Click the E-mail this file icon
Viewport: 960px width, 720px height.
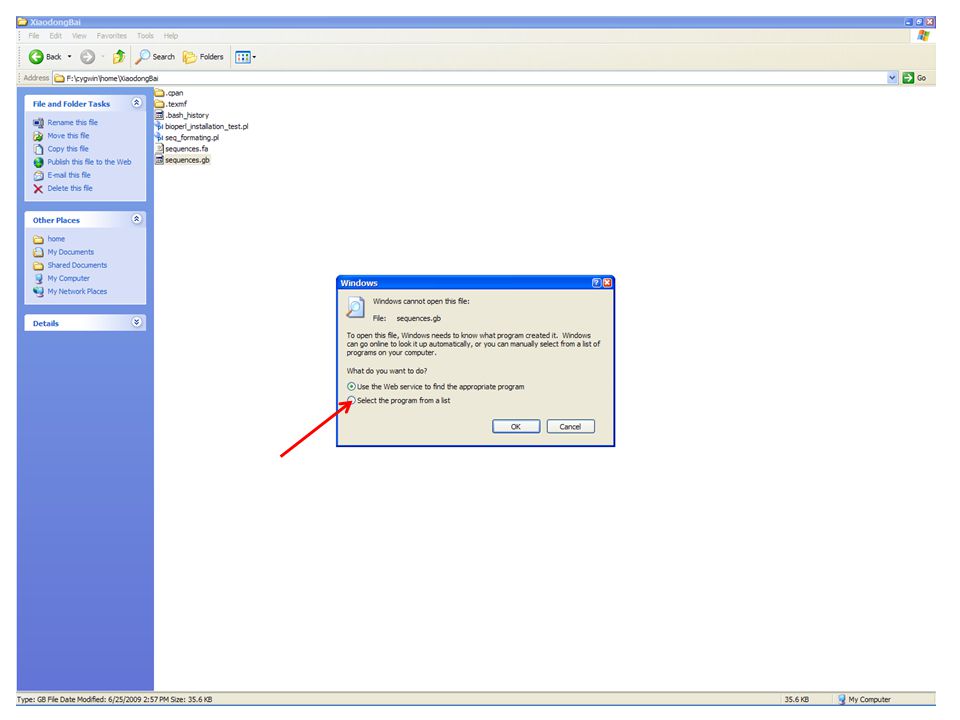38,175
